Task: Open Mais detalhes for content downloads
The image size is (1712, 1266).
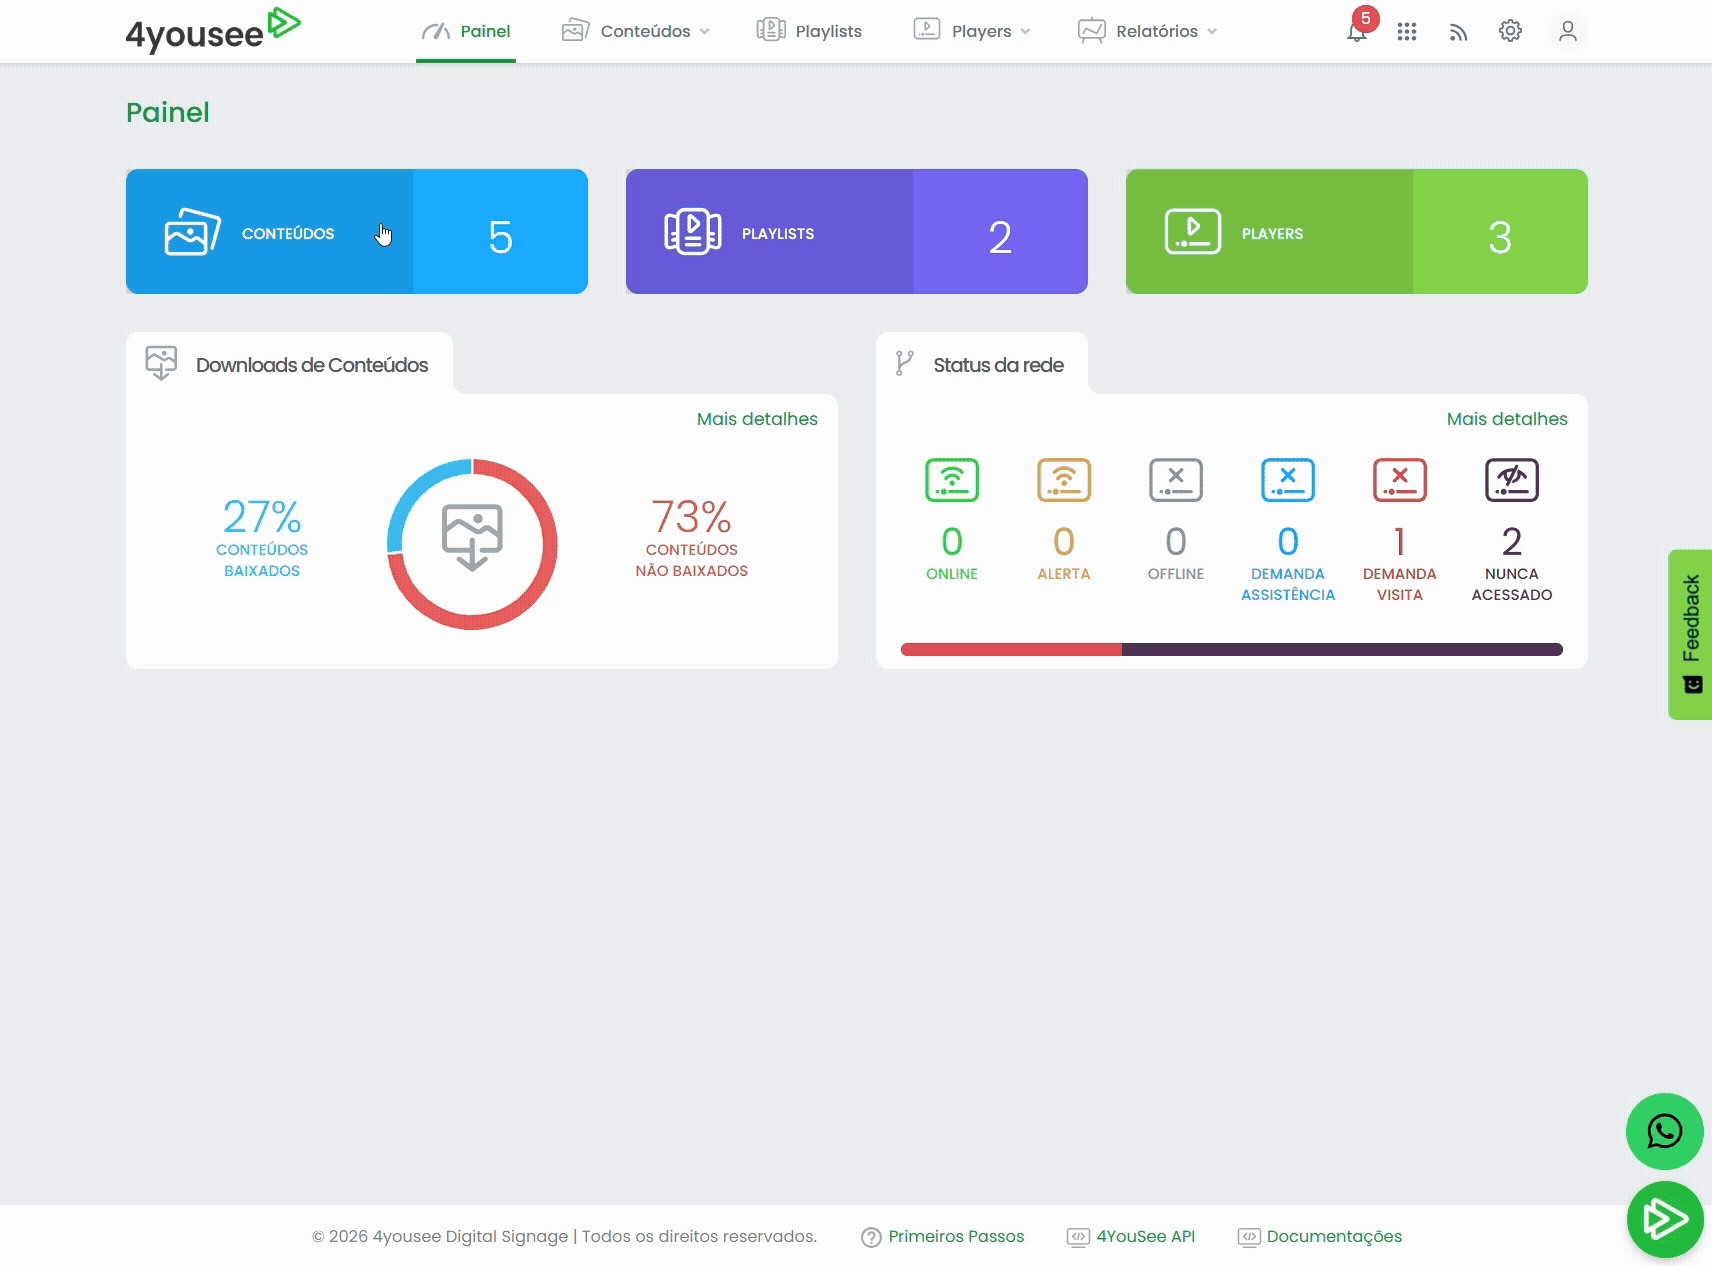Action: [x=757, y=419]
